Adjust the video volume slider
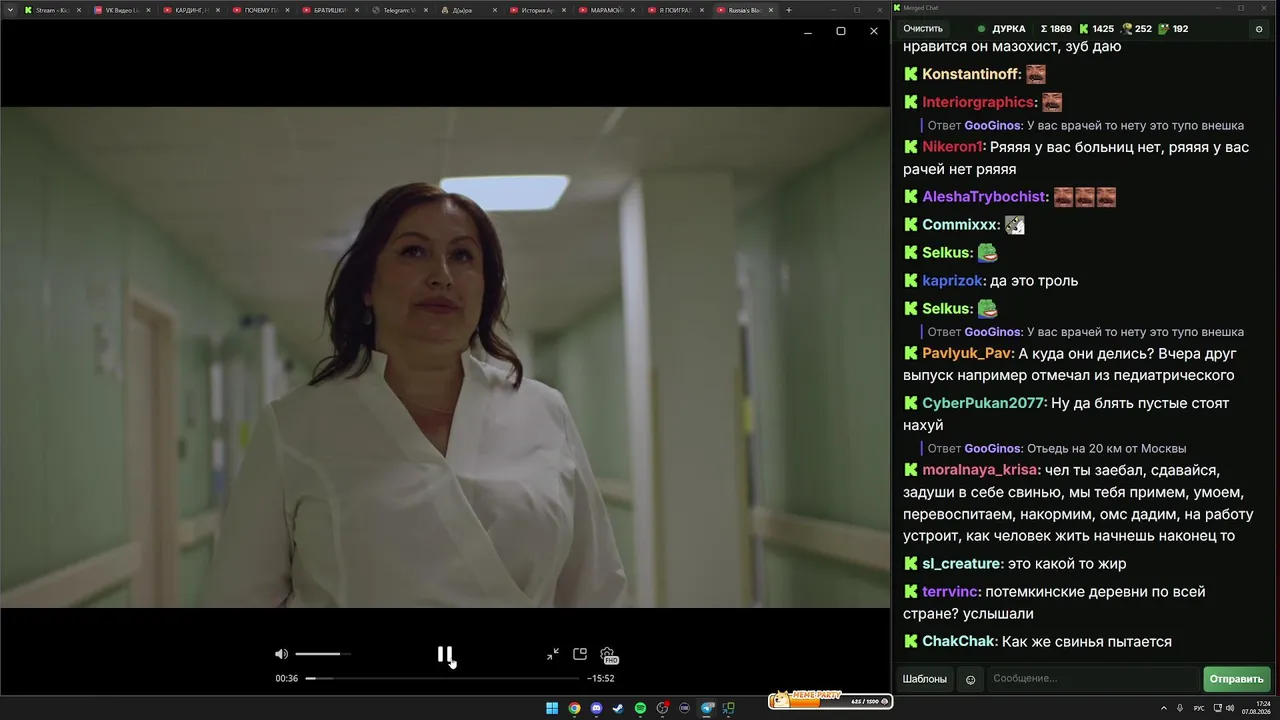This screenshot has width=1280, height=720. coord(323,654)
